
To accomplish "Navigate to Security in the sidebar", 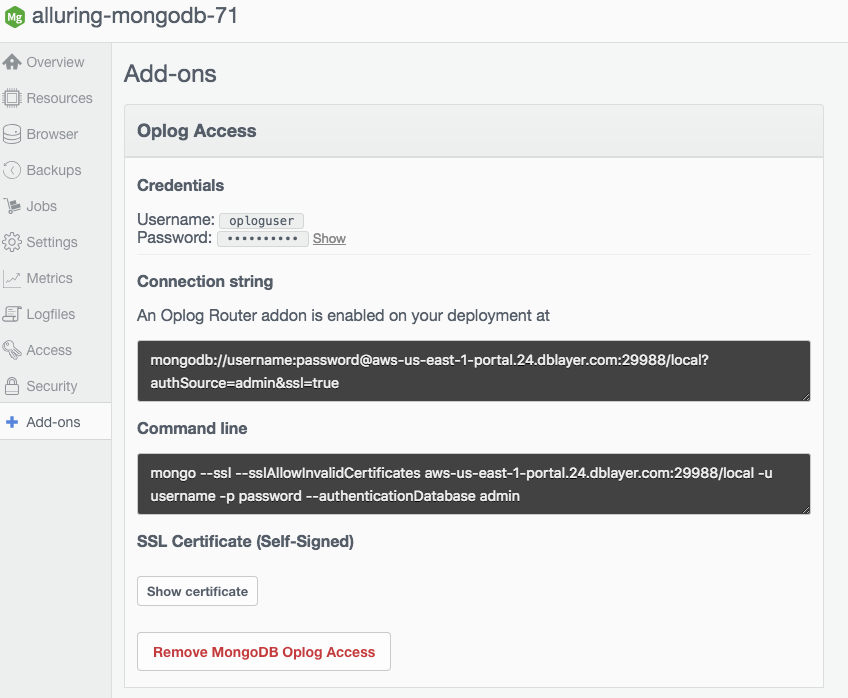I will point(52,385).
